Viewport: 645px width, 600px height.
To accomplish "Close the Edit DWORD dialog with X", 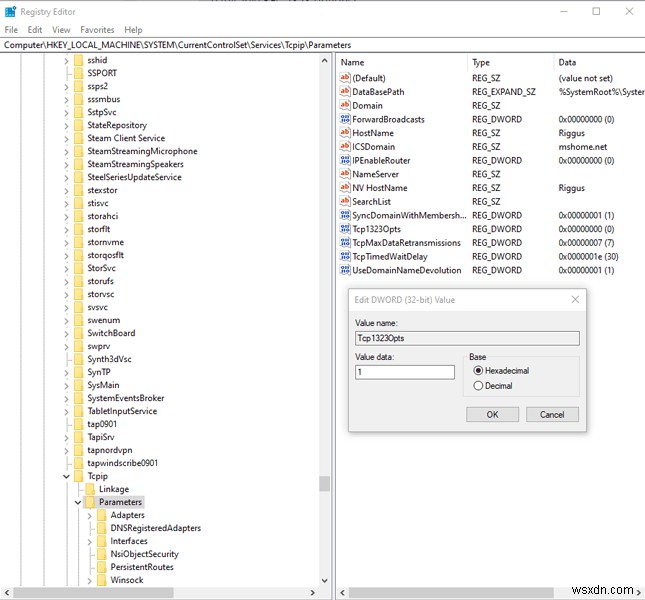I will 575,299.
